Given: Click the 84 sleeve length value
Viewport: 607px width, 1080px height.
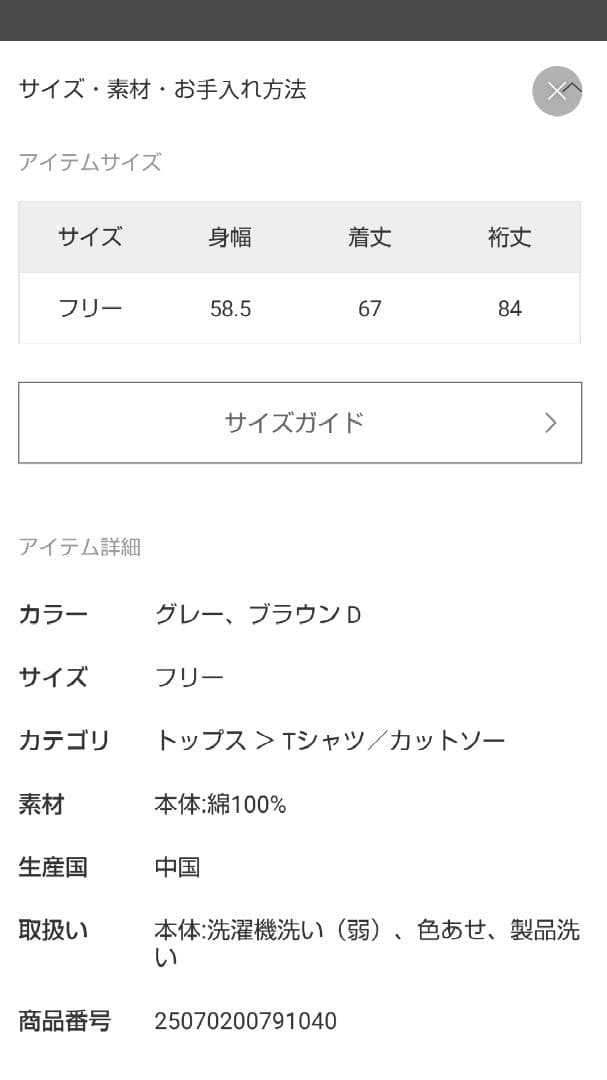Looking at the screenshot, I should 509,308.
